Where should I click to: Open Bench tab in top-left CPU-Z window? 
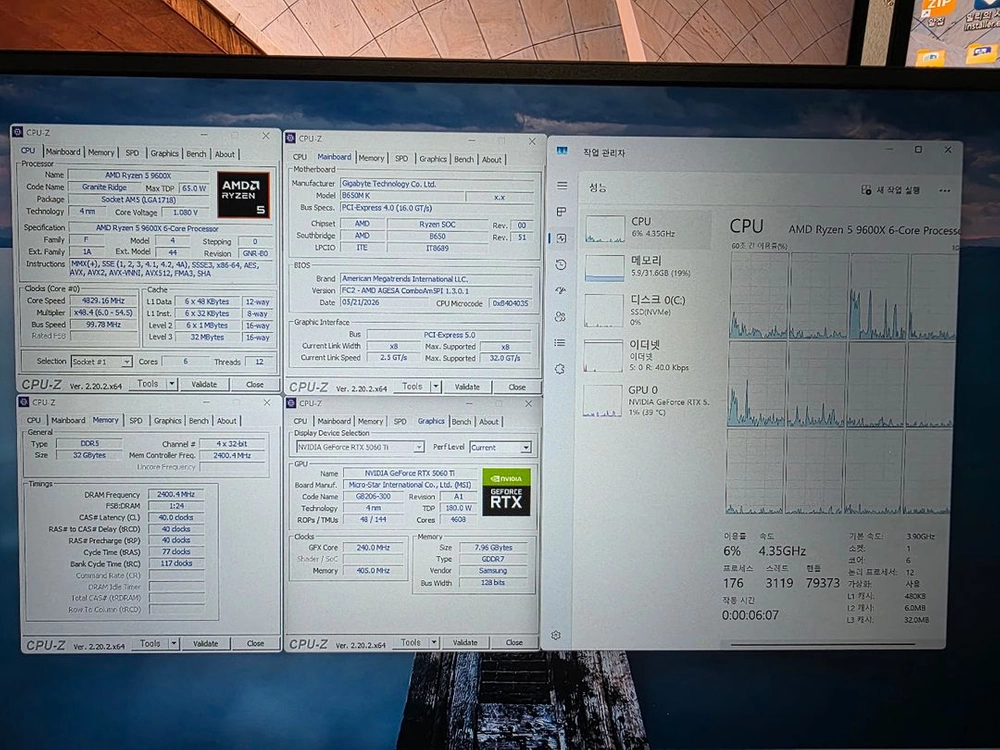pyautogui.click(x=196, y=154)
